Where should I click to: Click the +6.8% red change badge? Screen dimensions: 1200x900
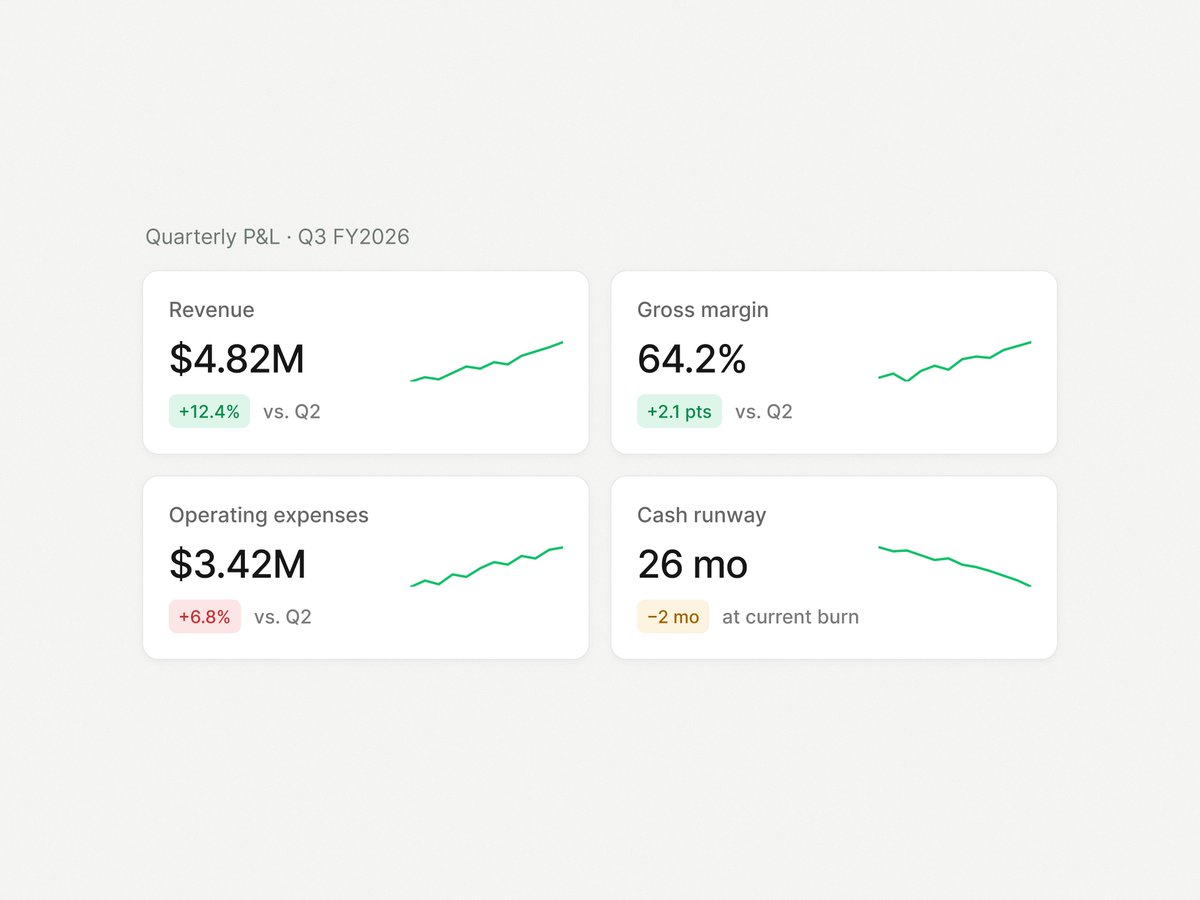pos(205,616)
